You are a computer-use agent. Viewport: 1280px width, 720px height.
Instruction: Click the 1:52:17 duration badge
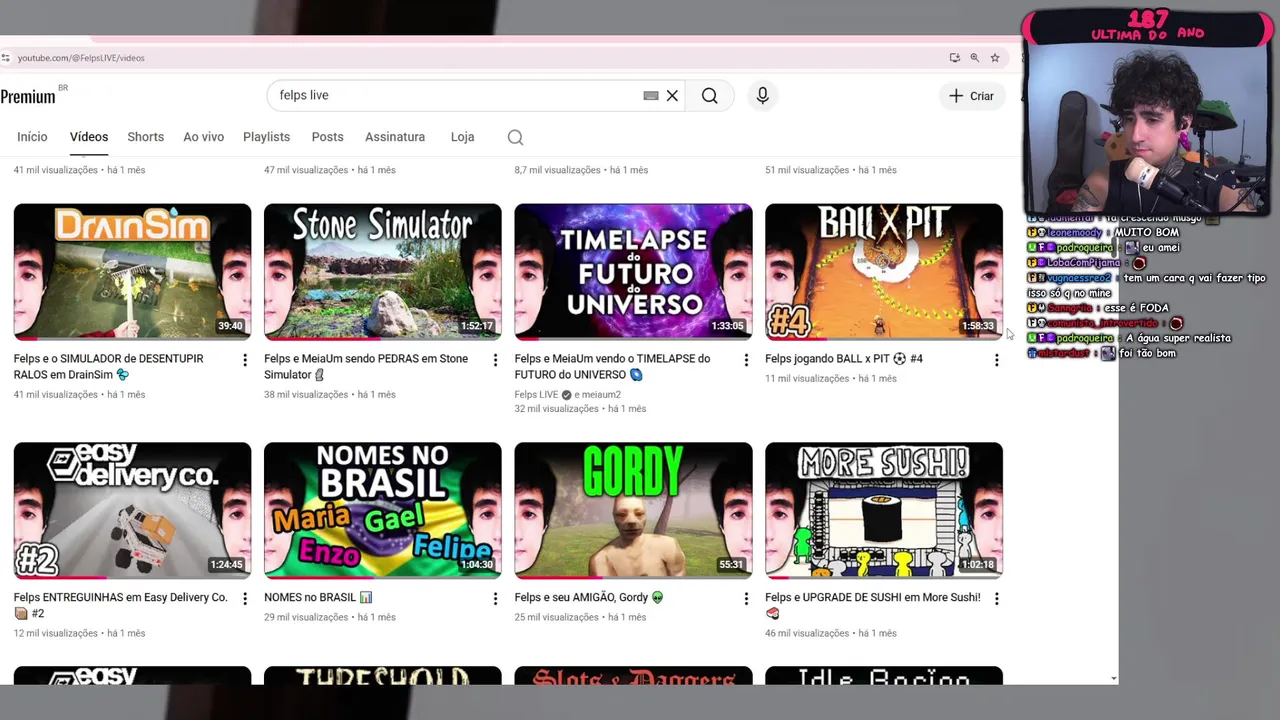(477, 326)
